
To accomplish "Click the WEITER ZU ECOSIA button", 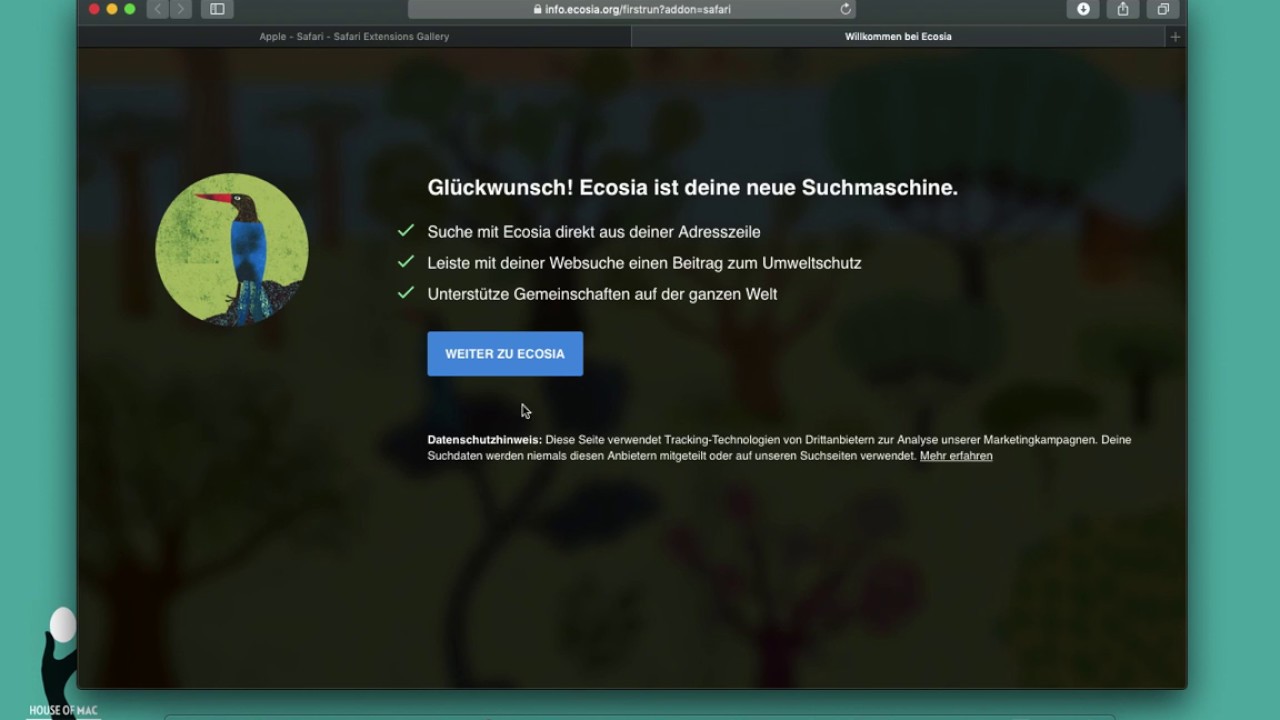I will (x=505, y=354).
